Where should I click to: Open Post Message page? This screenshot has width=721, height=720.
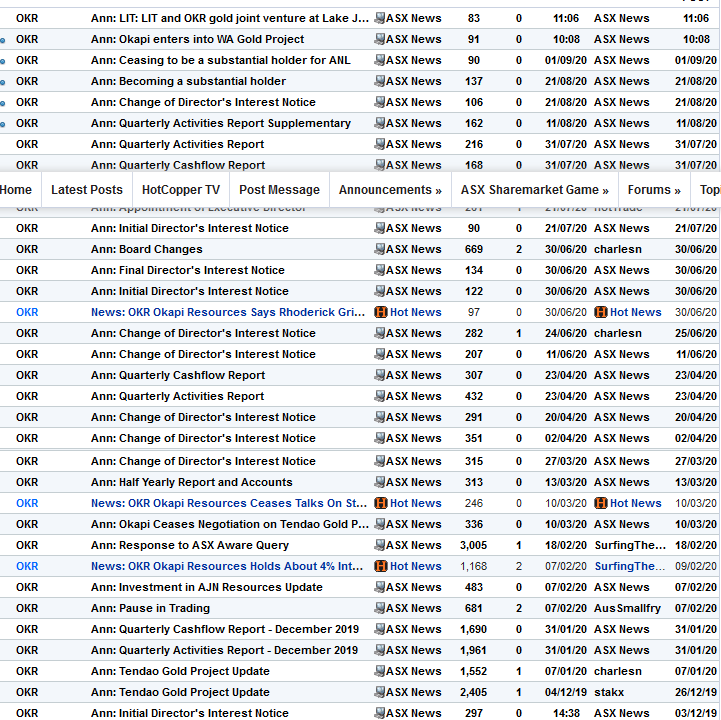pos(279,190)
